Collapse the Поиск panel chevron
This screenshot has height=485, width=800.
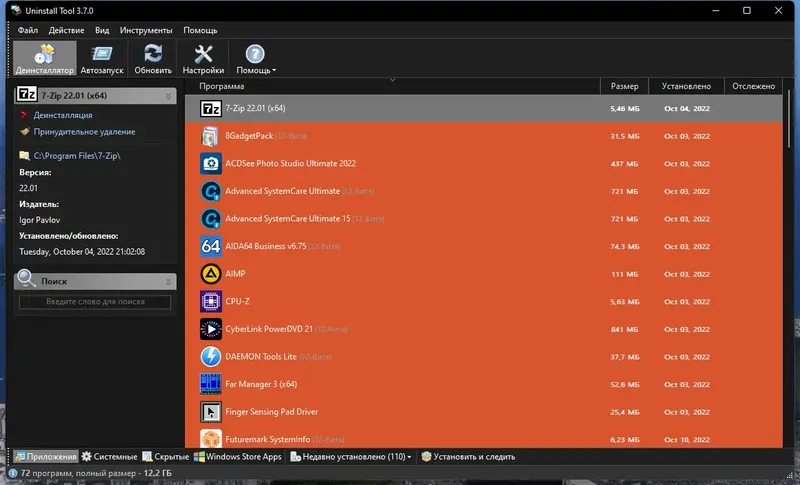(x=168, y=281)
